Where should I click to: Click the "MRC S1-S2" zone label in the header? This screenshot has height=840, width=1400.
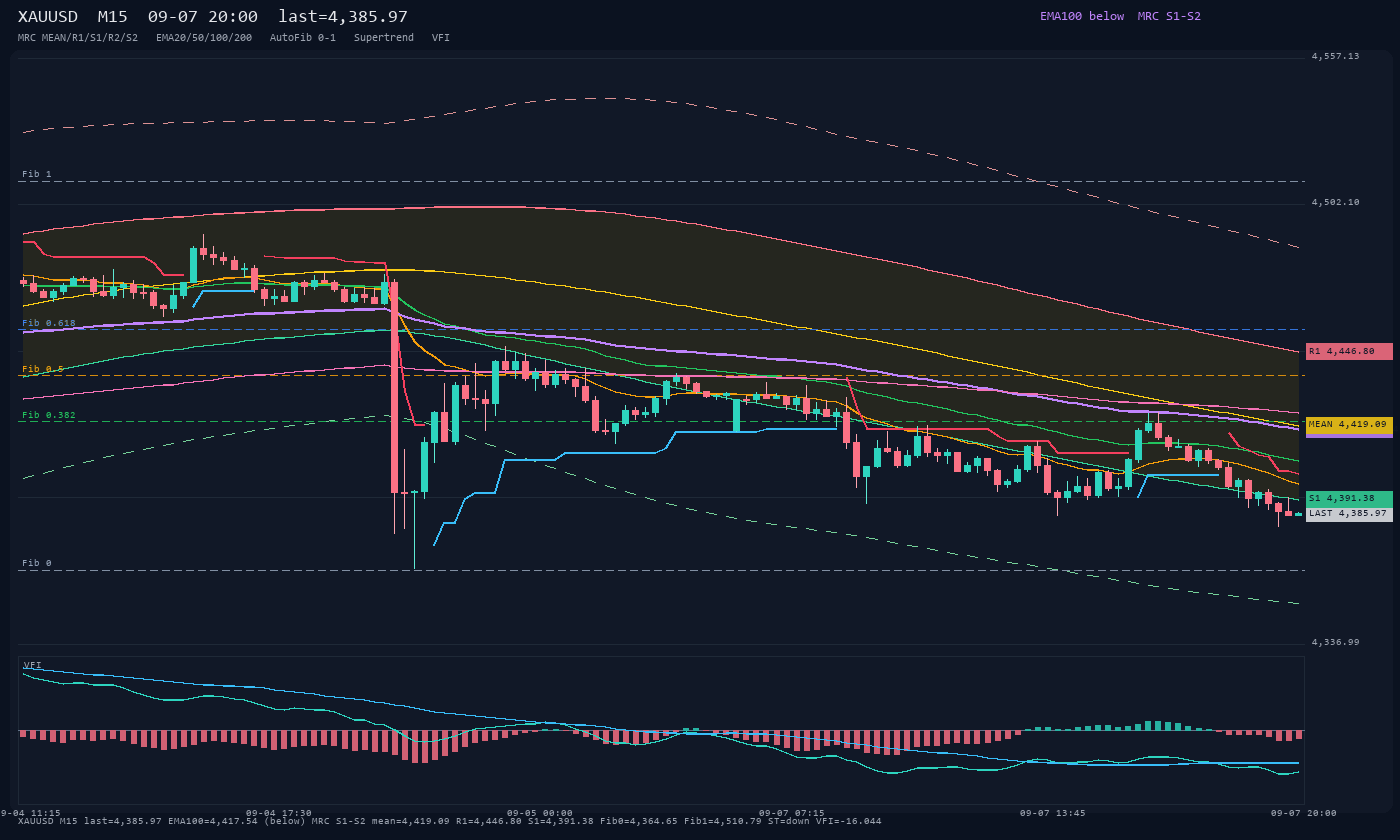click(x=1169, y=16)
